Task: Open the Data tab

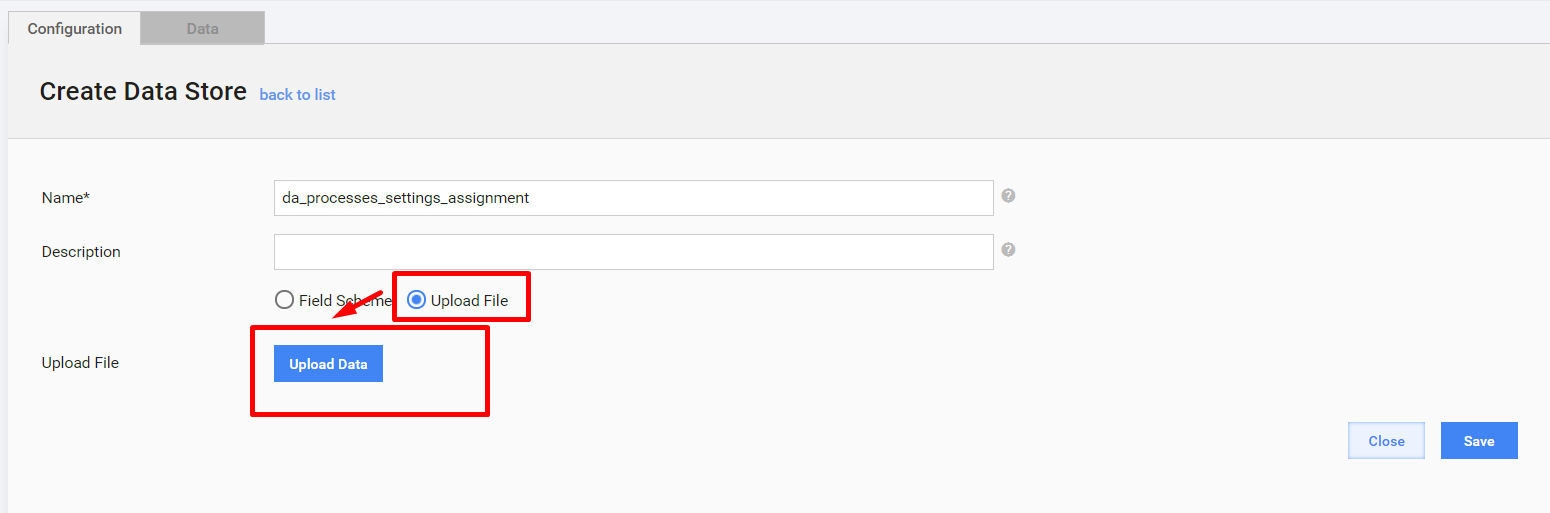Action: point(202,28)
